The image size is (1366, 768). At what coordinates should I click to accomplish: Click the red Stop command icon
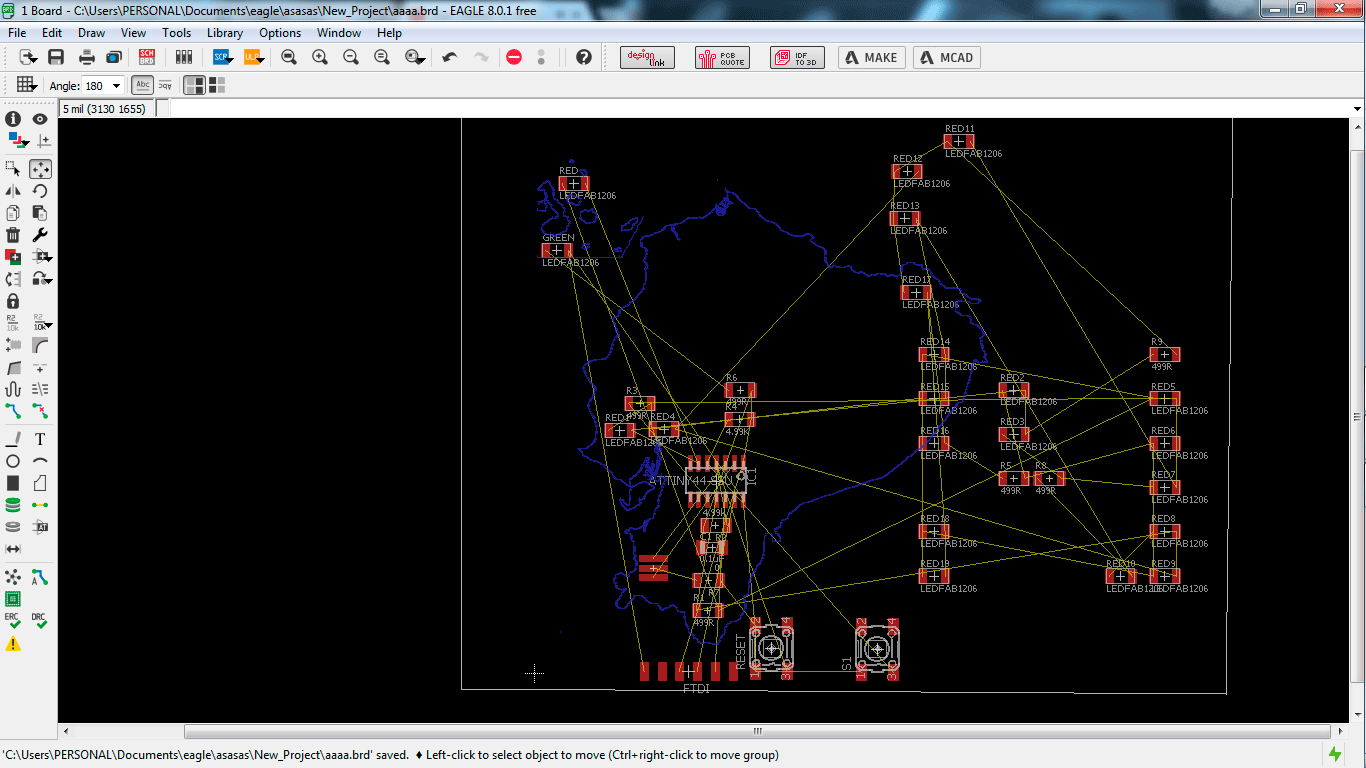tap(514, 57)
